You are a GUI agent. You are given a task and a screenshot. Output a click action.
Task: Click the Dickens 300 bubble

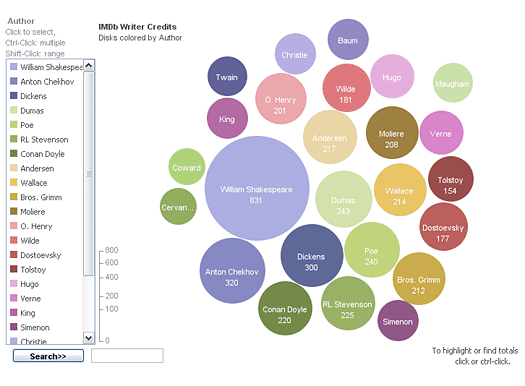point(312,255)
